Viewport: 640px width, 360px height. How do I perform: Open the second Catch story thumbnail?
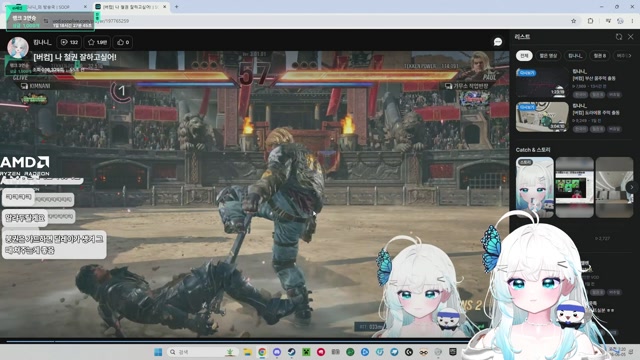(x=574, y=187)
